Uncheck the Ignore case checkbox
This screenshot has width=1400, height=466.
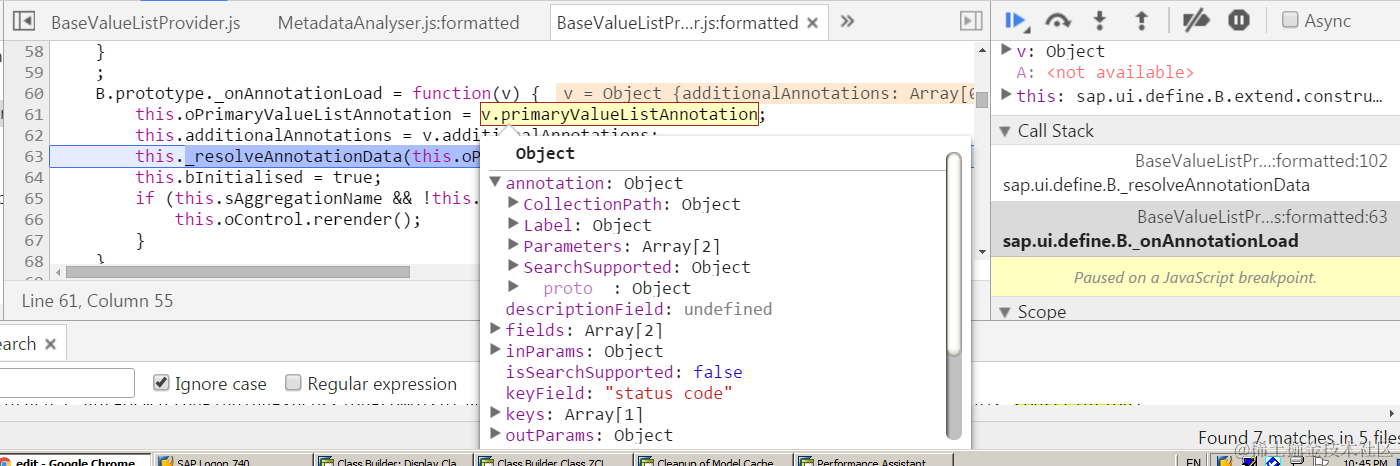[x=161, y=383]
